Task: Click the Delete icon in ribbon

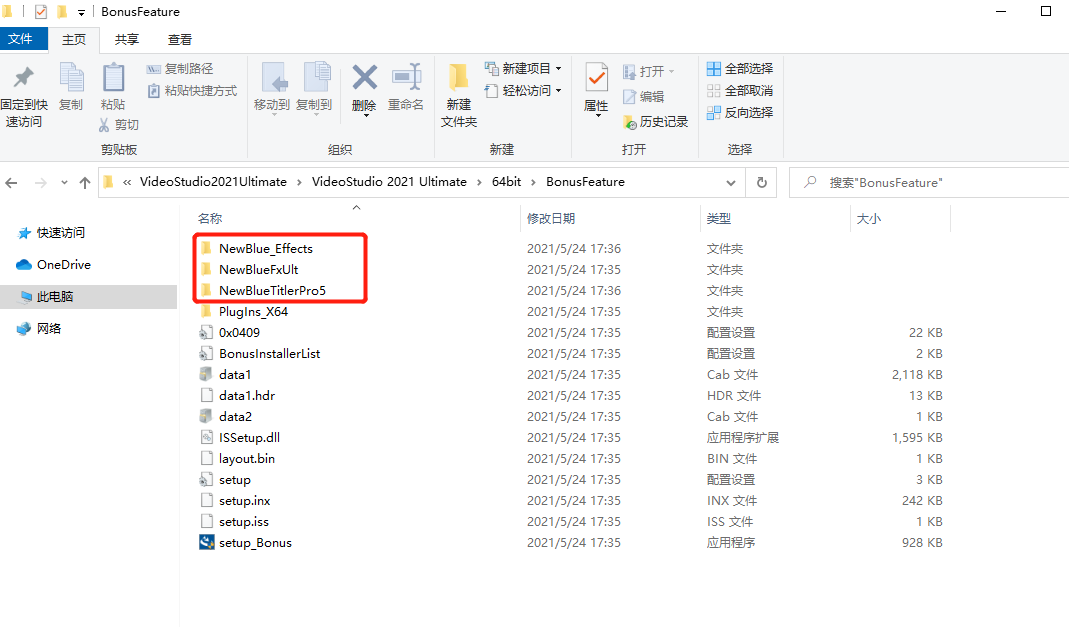Action: point(364,88)
